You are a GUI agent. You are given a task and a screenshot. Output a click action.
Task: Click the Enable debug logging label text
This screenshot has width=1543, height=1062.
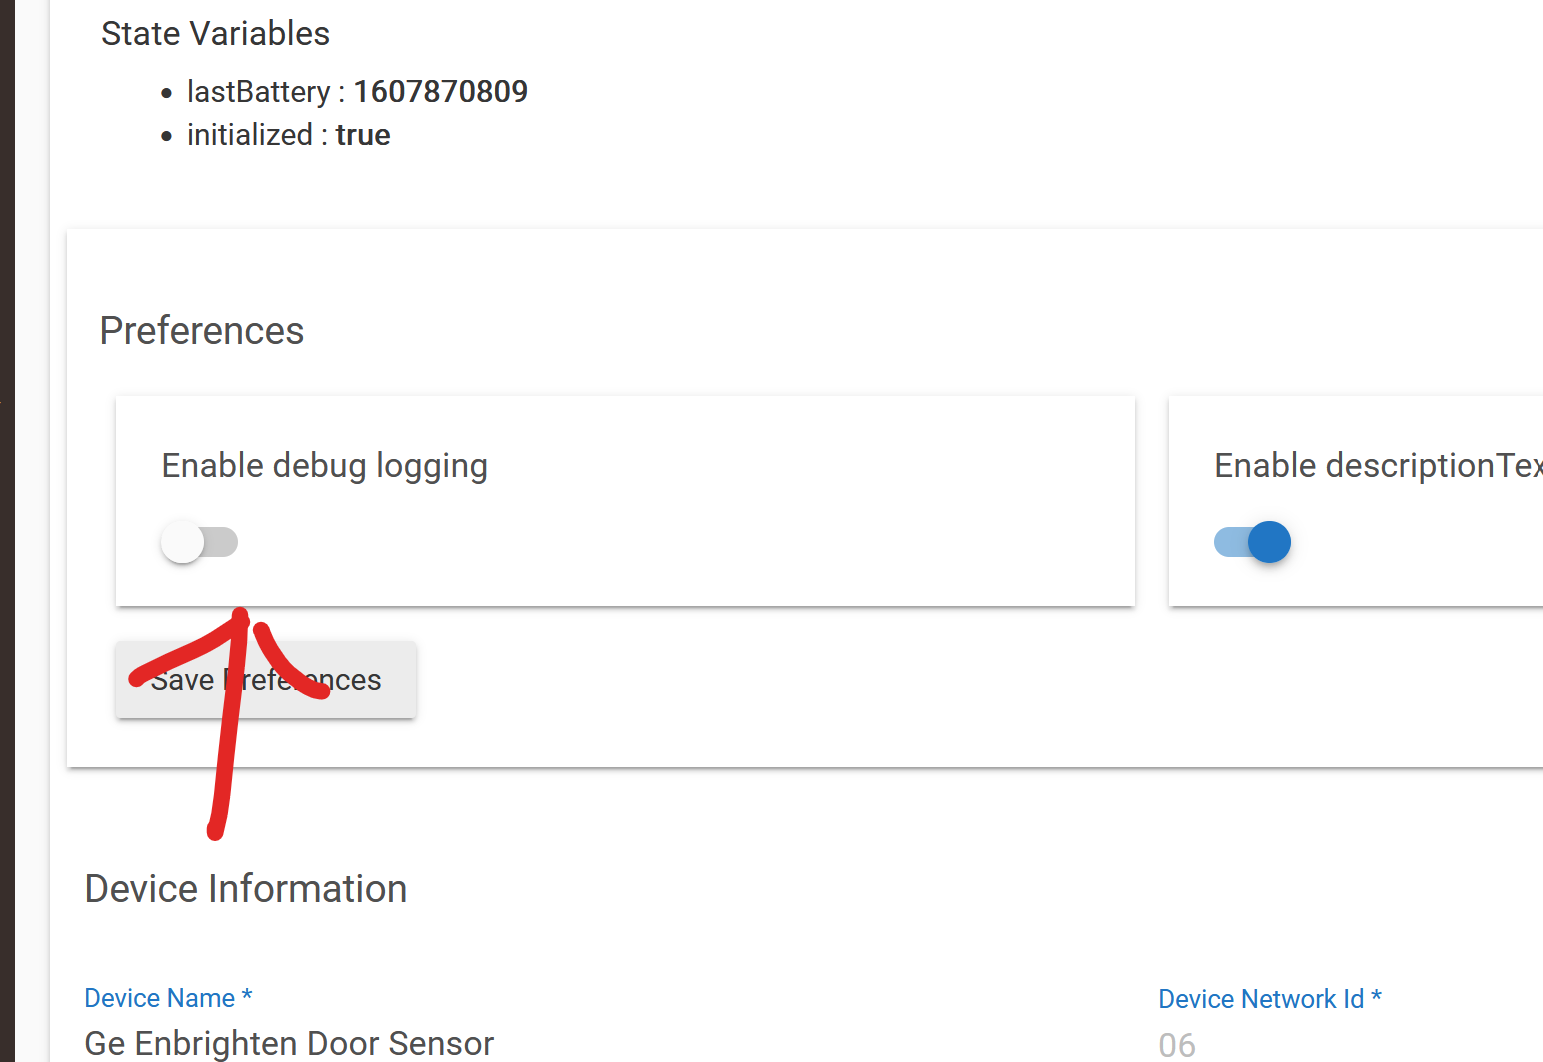[324, 466]
